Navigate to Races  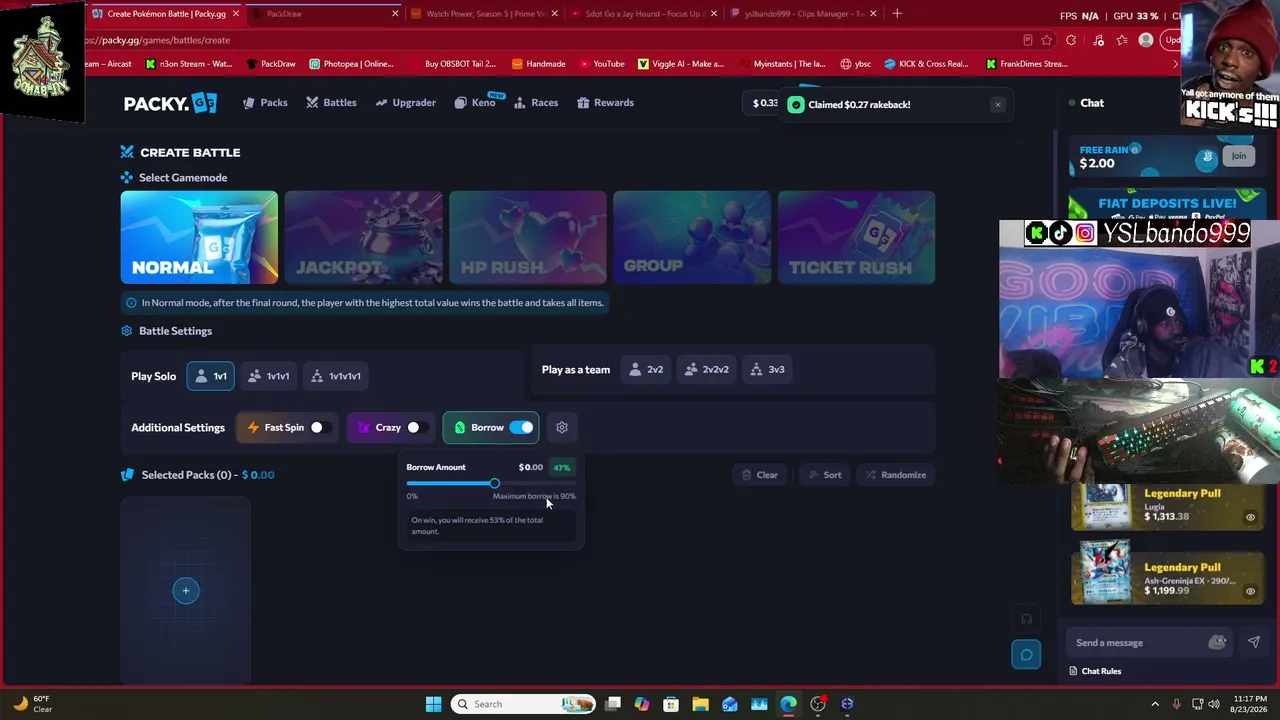coord(536,103)
